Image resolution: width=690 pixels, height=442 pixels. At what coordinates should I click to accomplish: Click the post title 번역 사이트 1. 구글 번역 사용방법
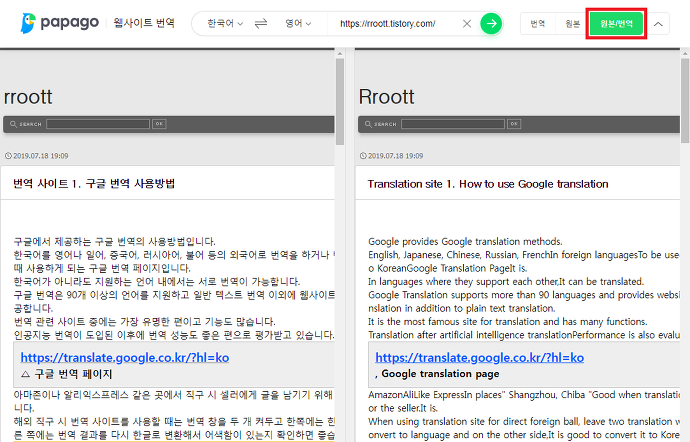click(94, 183)
